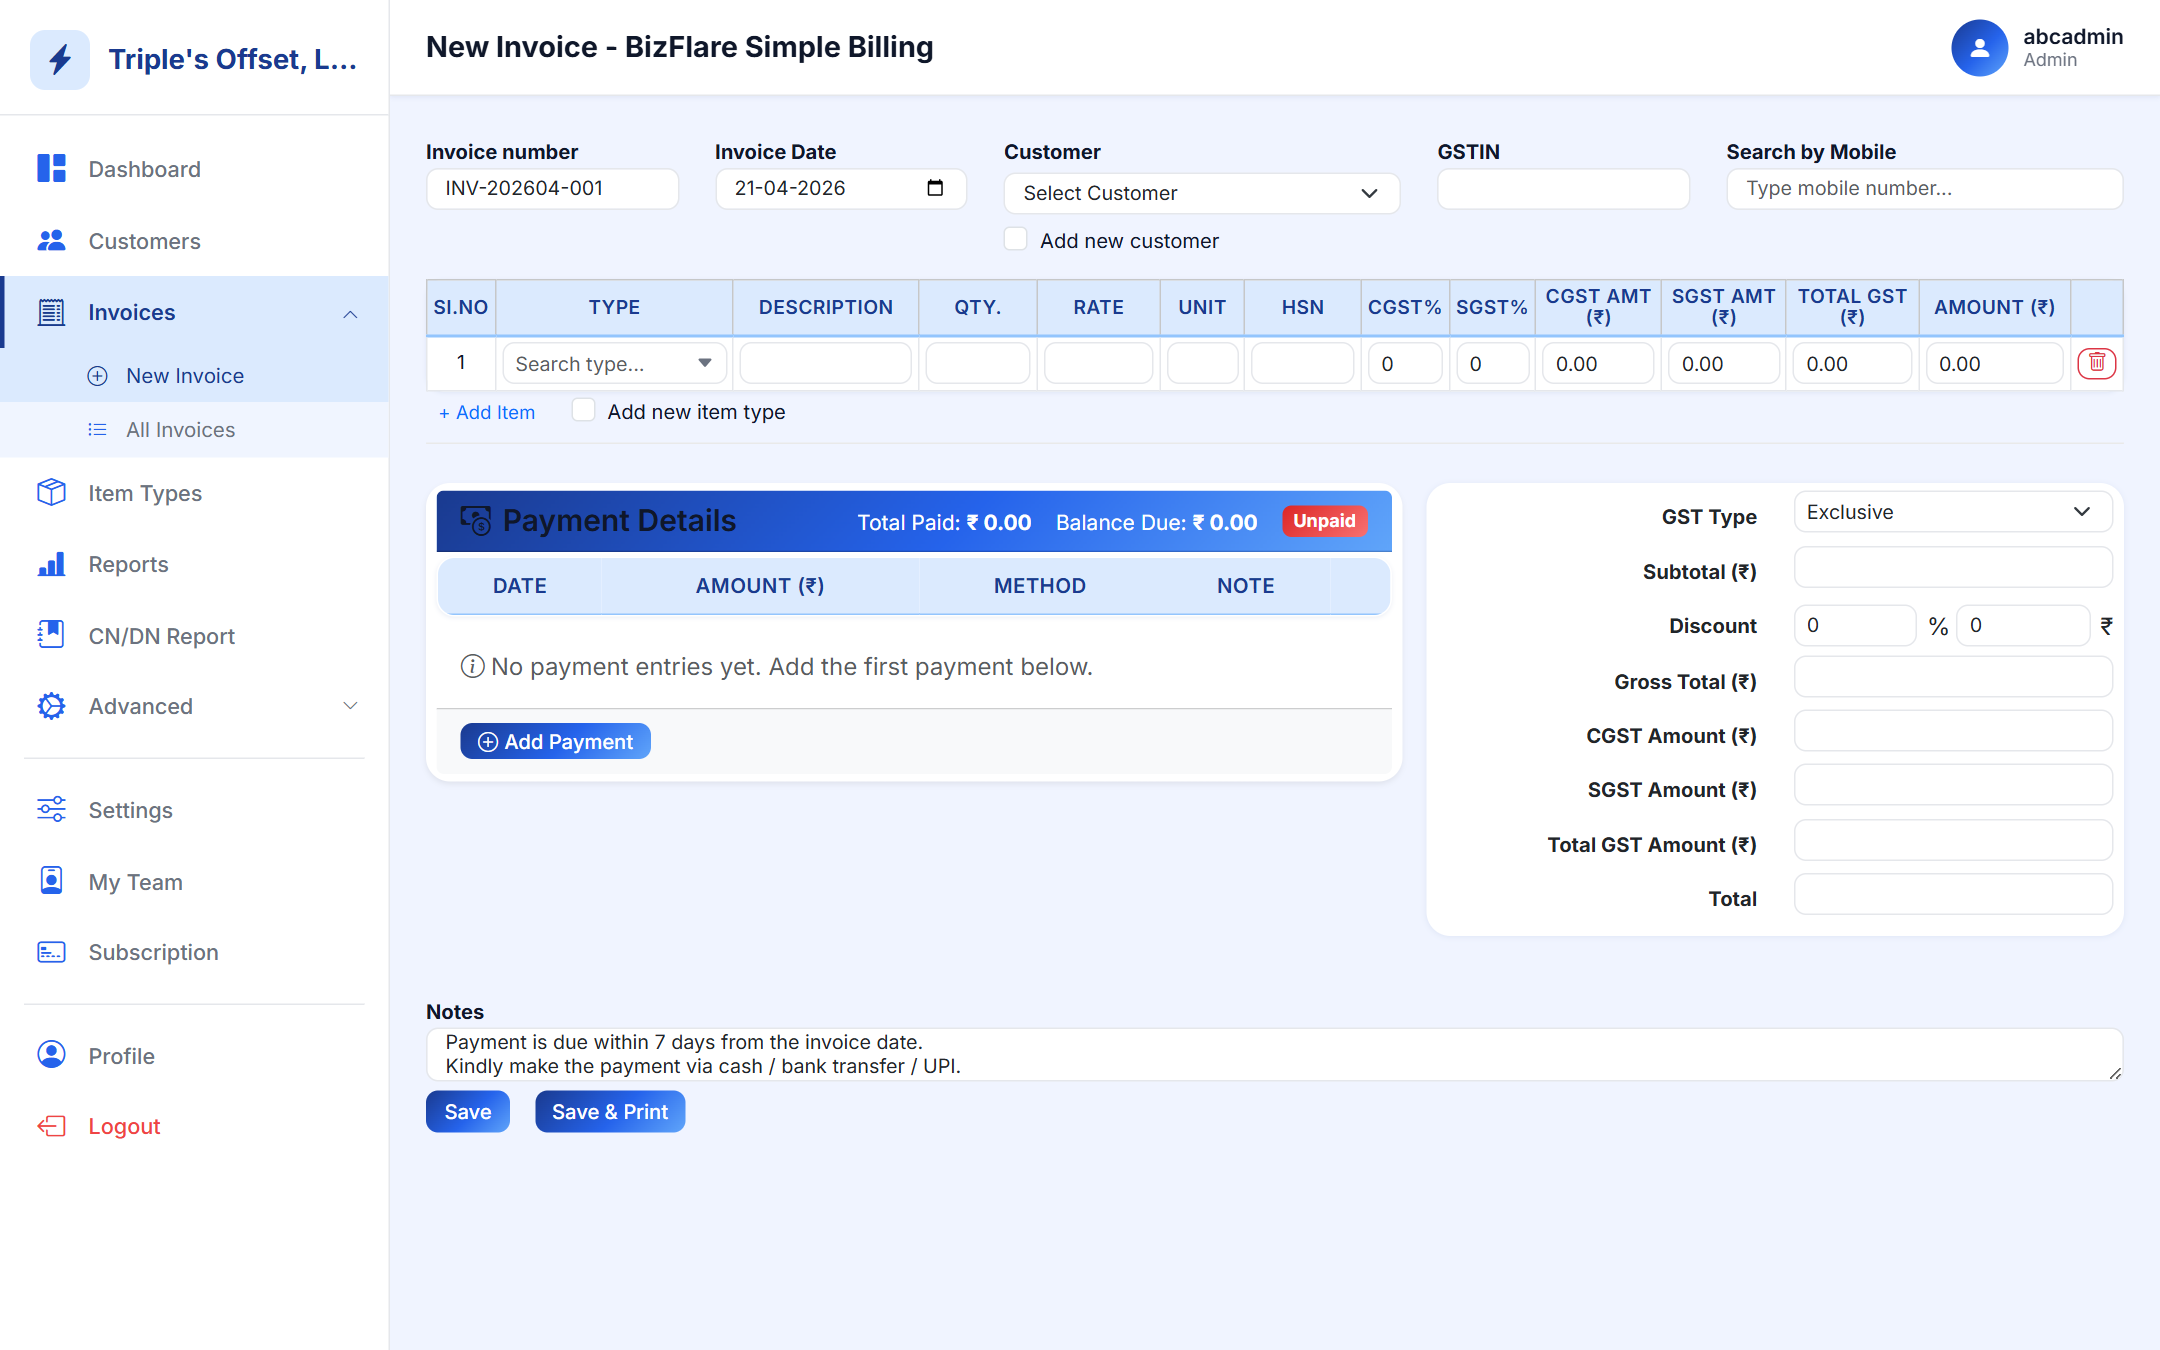Open My Team page

tap(194, 882)
